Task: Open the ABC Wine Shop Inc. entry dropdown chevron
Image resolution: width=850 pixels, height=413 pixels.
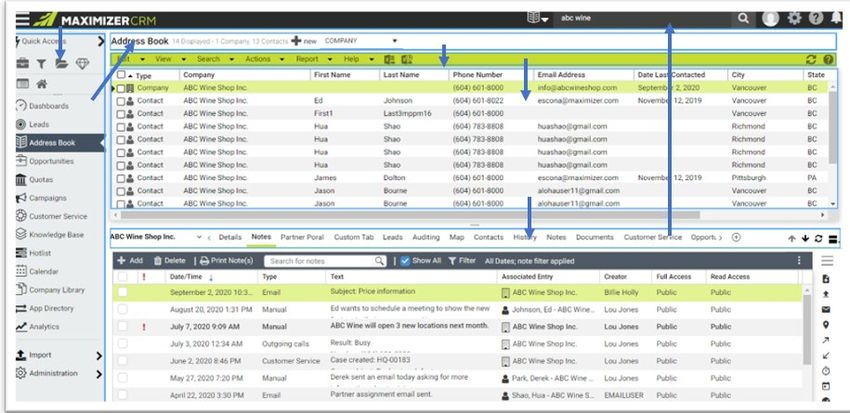Action: pyautogui.click(x=198, y=237)
